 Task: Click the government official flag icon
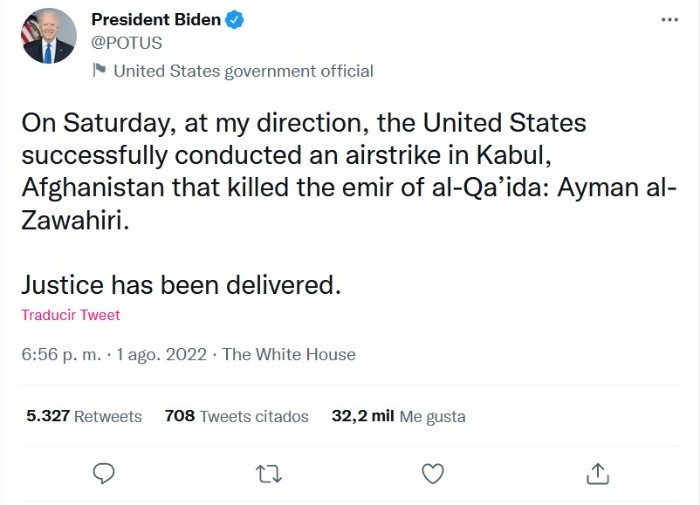99,70
